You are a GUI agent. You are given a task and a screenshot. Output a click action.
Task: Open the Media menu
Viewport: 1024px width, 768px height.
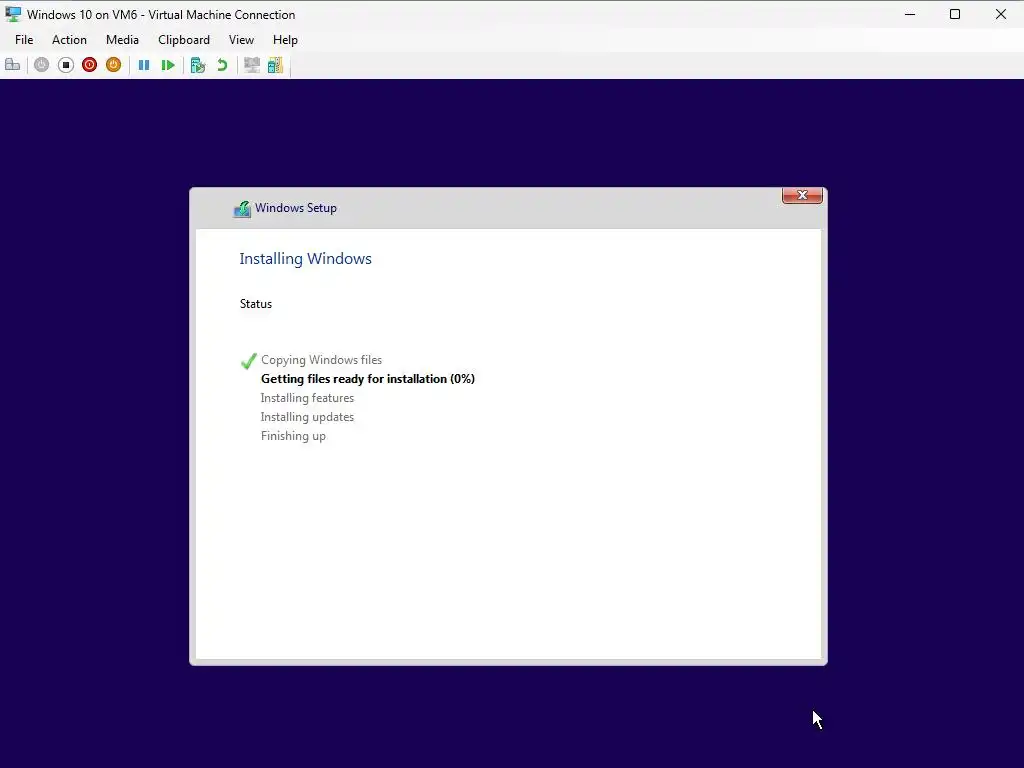pos(122,40)
